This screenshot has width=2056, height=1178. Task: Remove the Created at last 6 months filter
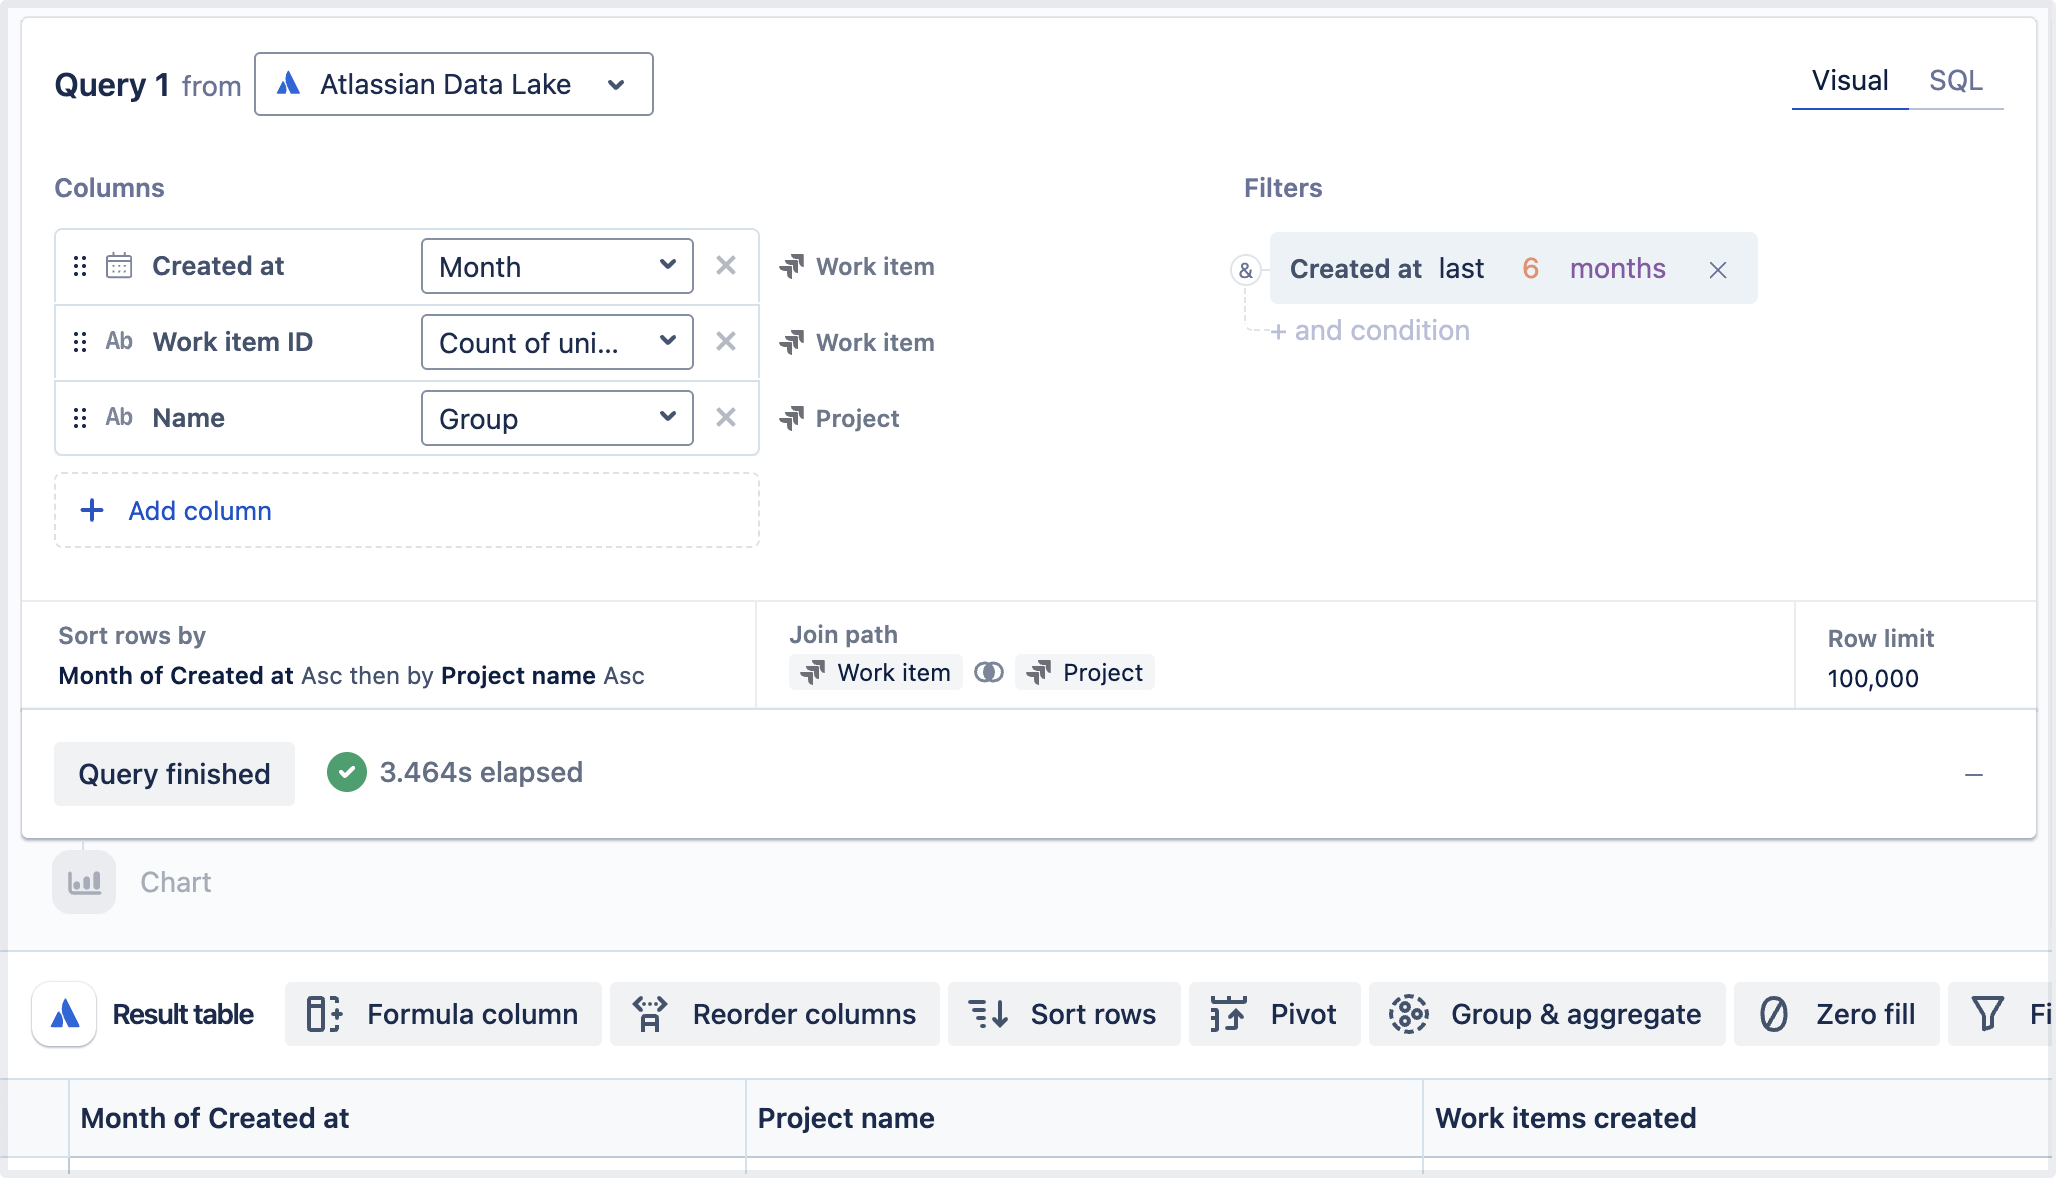pyautogui.click(x=1718, y=270)
